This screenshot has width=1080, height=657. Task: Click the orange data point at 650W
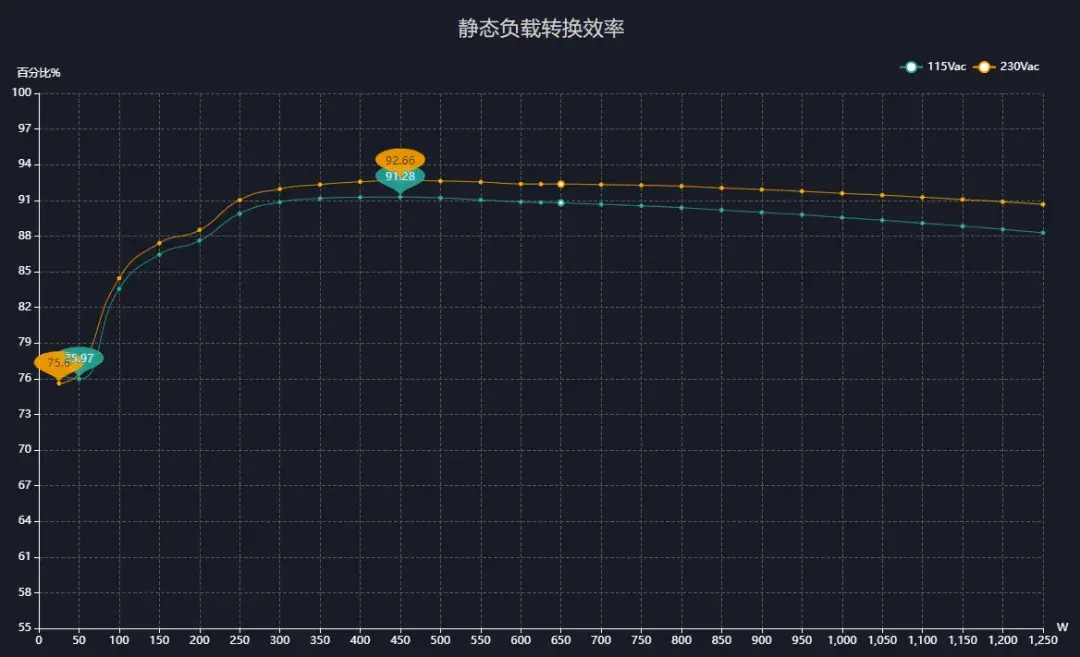[560, 184]
